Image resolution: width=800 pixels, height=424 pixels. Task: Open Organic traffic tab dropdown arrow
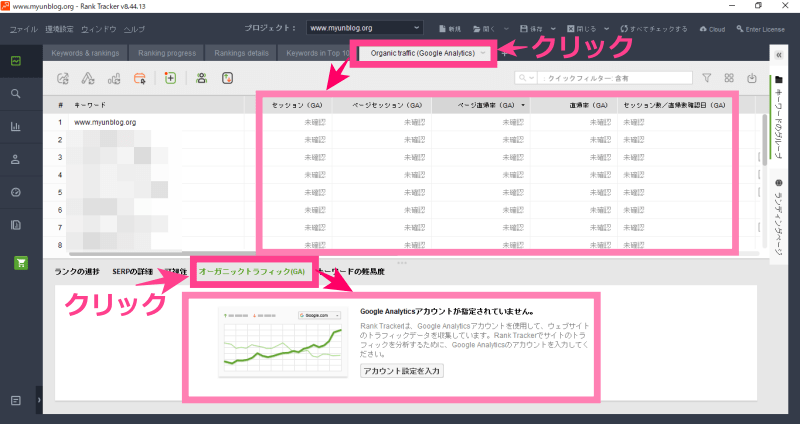tap(483, 53)
